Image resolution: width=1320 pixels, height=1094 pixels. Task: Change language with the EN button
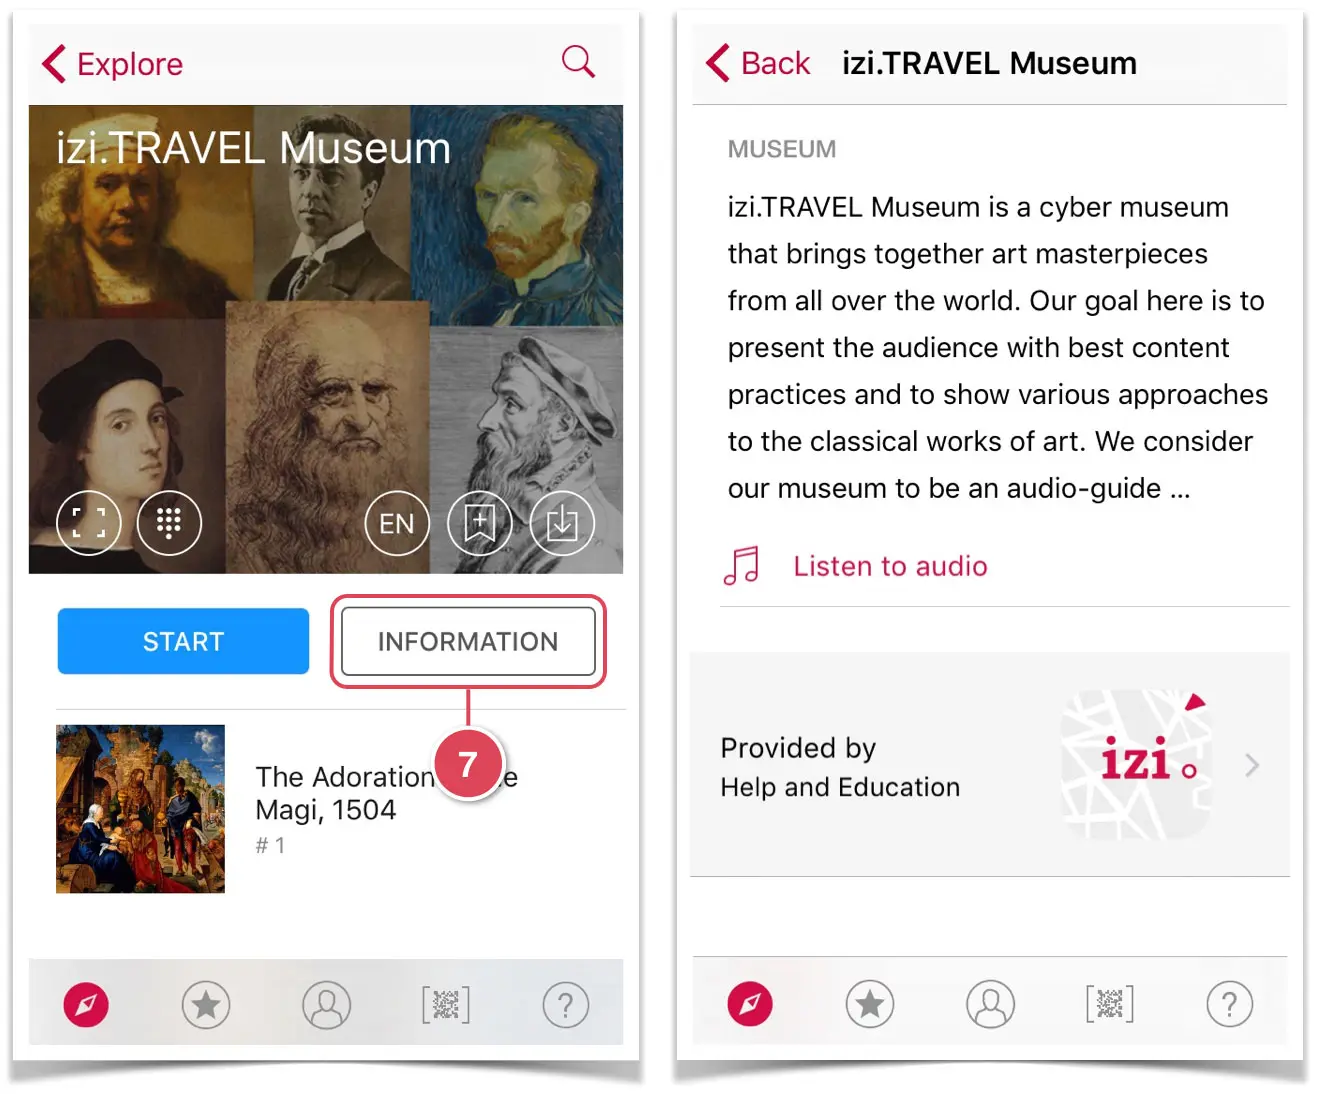coord(397,523)
